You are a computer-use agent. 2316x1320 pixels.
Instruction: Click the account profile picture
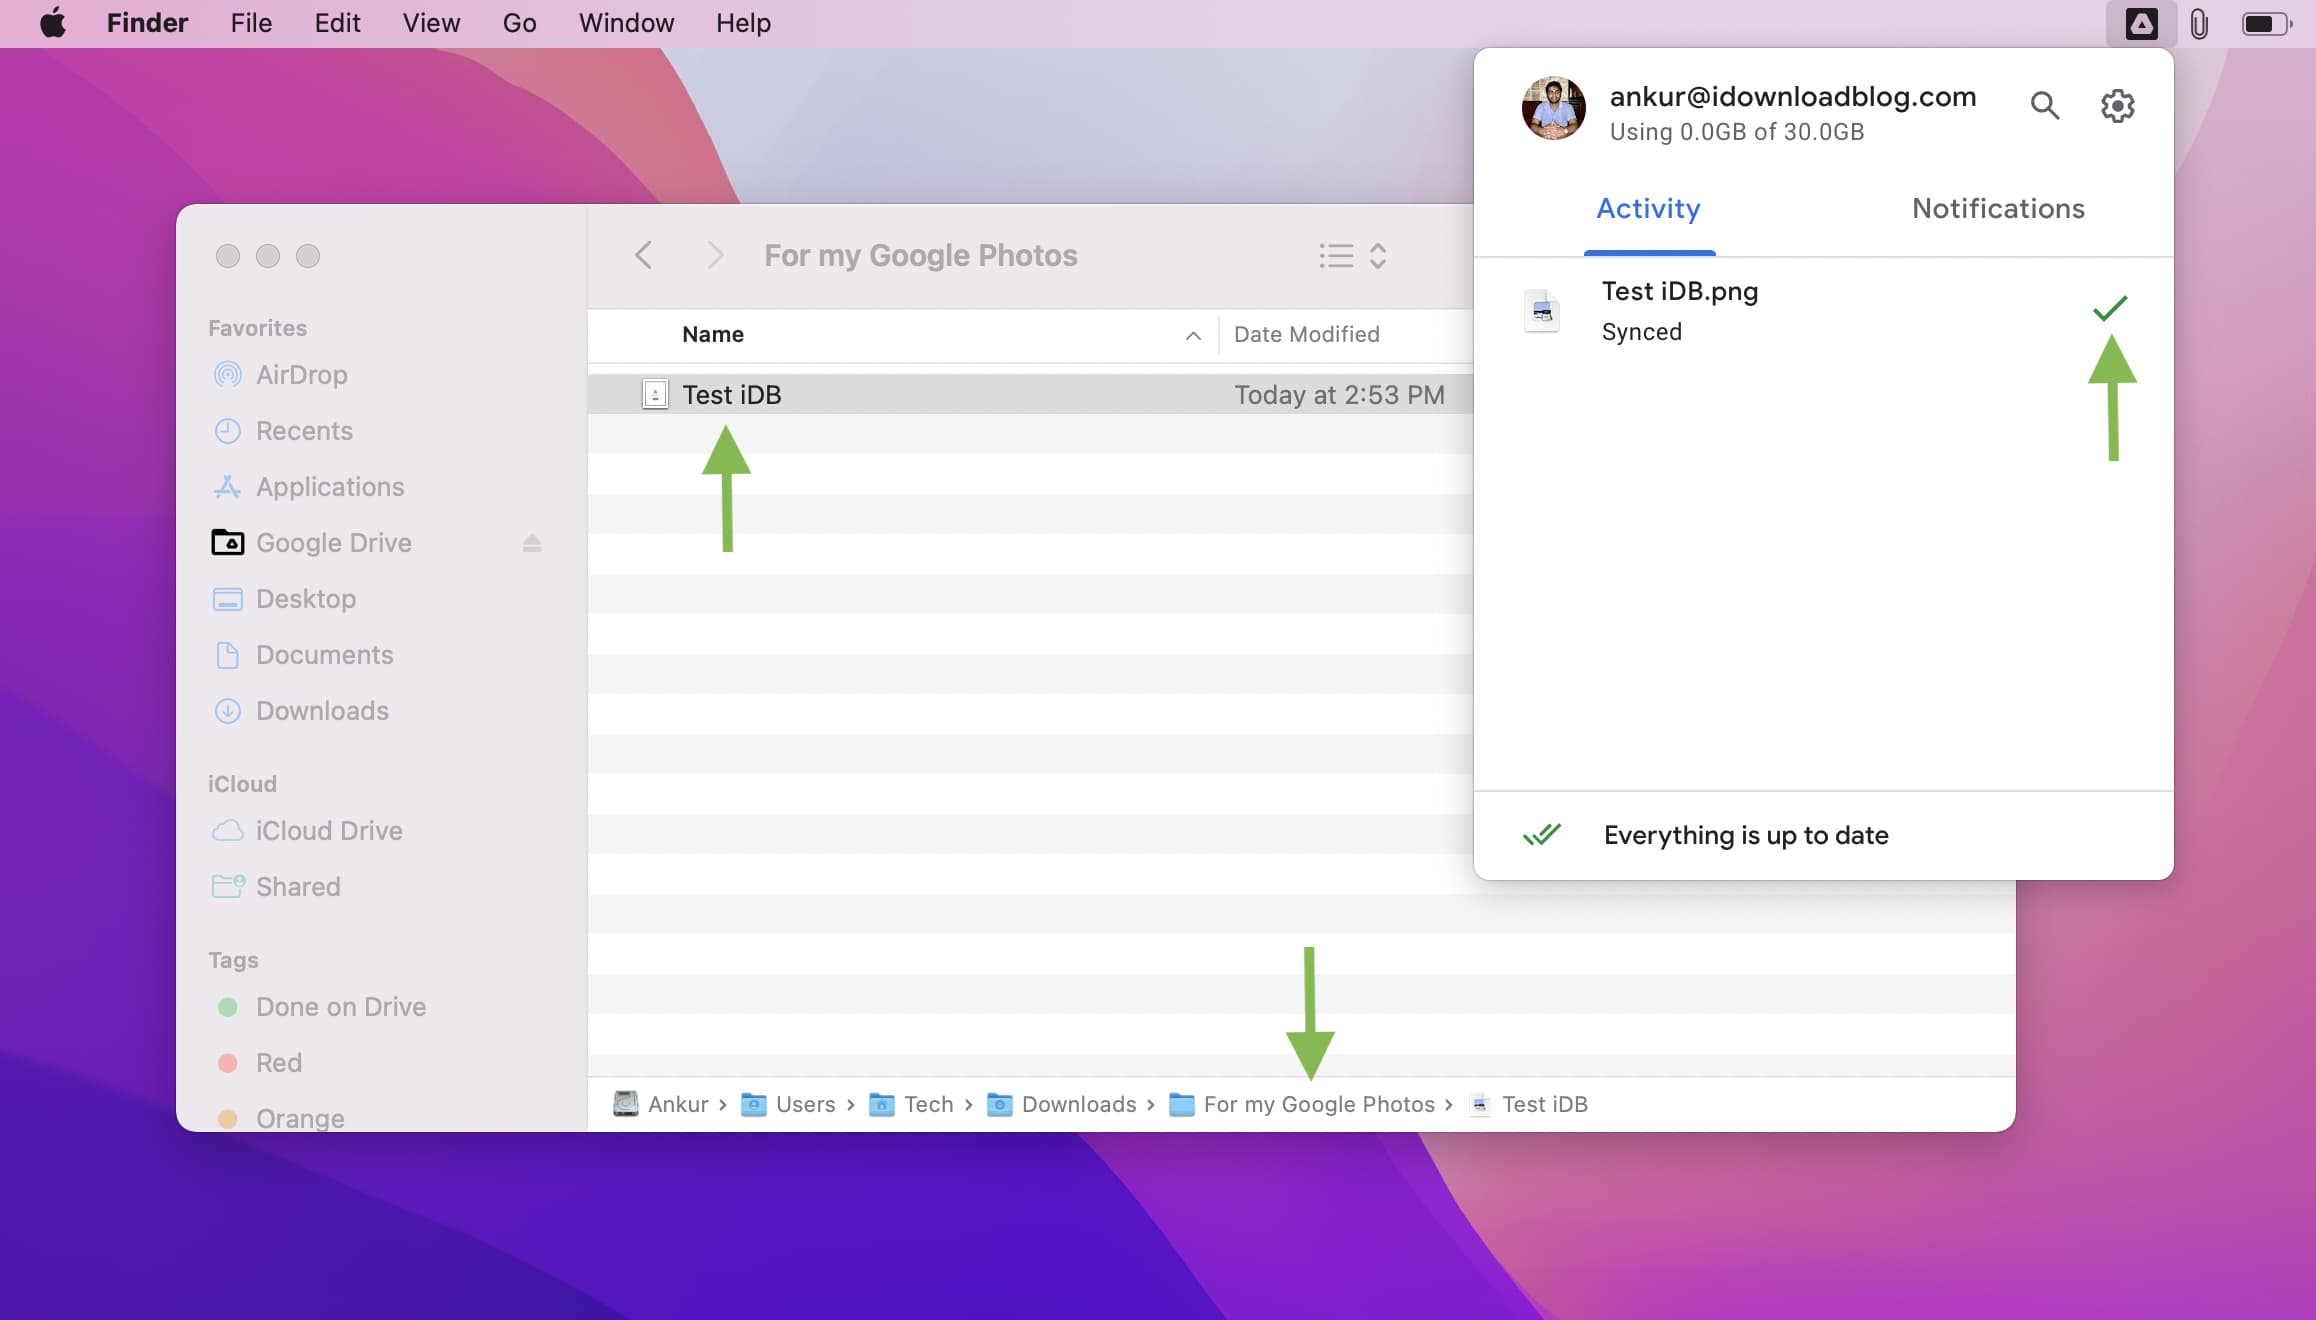point(1553,108)
